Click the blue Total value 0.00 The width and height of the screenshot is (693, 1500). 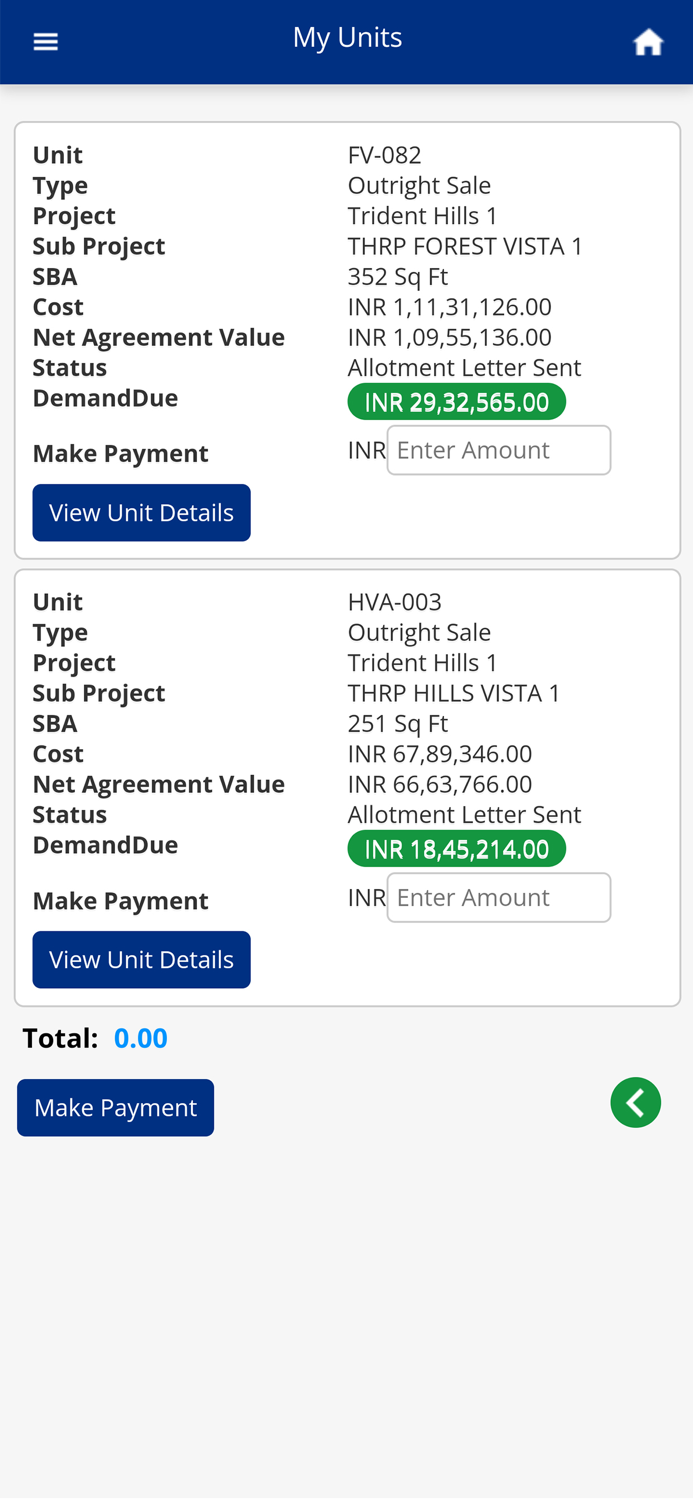[141, 1037]
